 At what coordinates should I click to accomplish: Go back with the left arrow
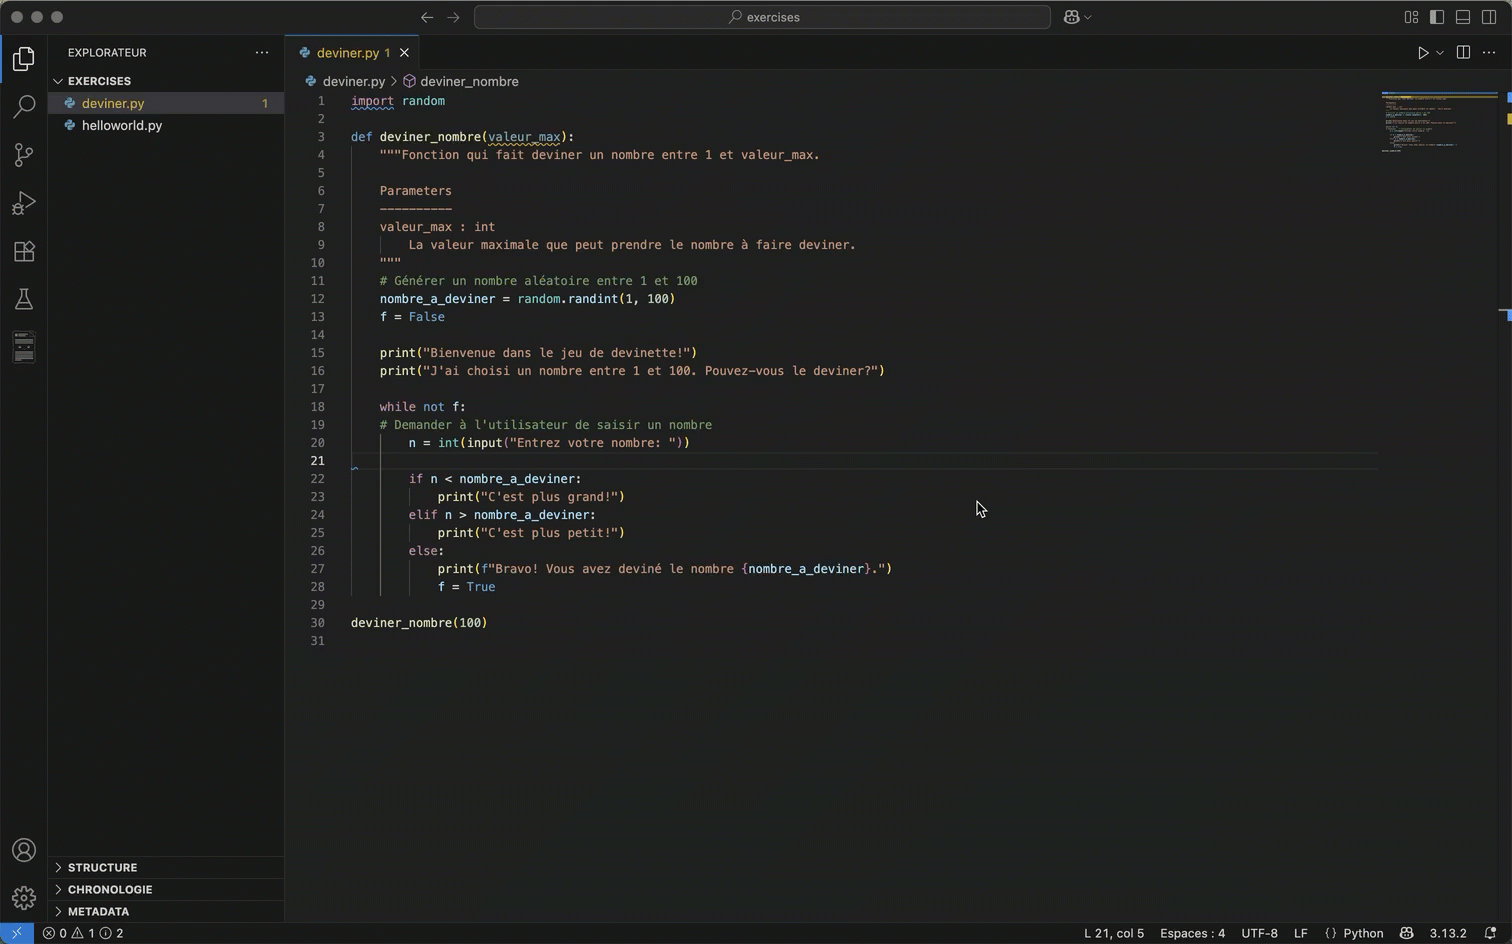[x=427, y=17]
